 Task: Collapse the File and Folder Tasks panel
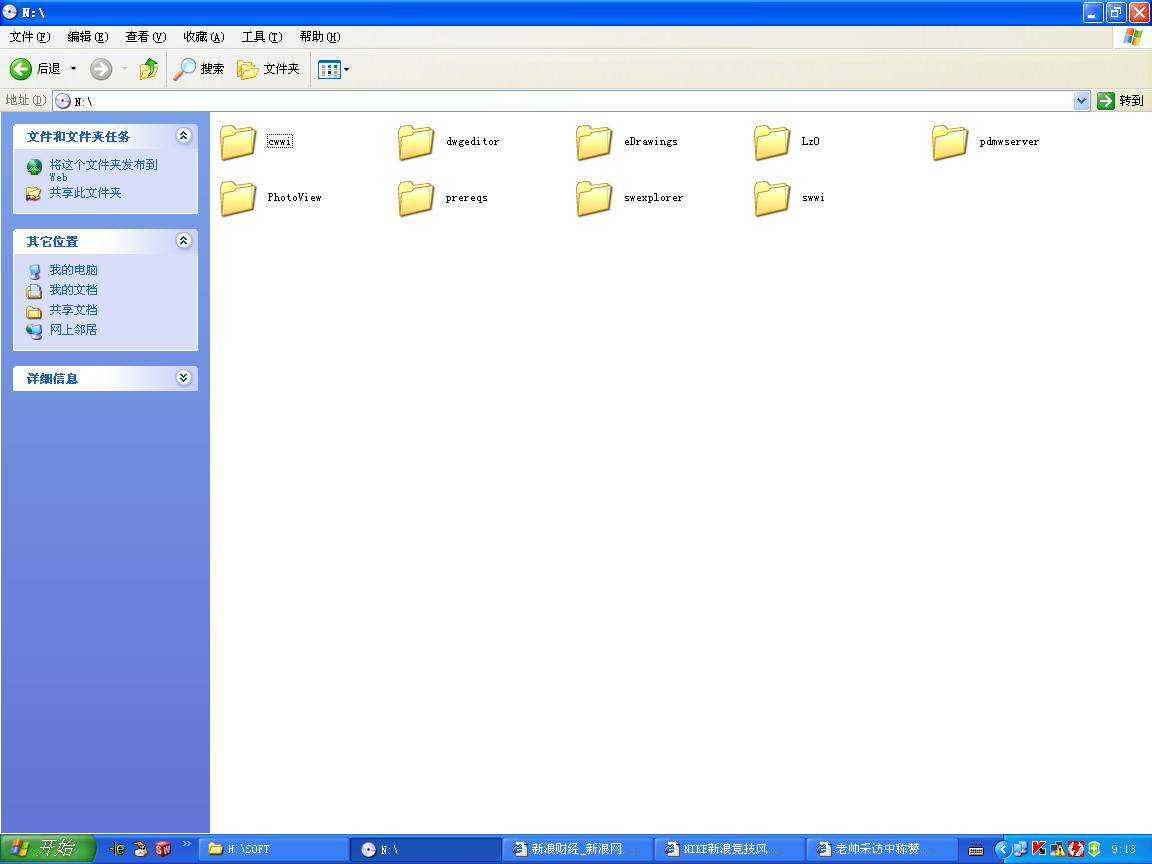pos(184,136)
